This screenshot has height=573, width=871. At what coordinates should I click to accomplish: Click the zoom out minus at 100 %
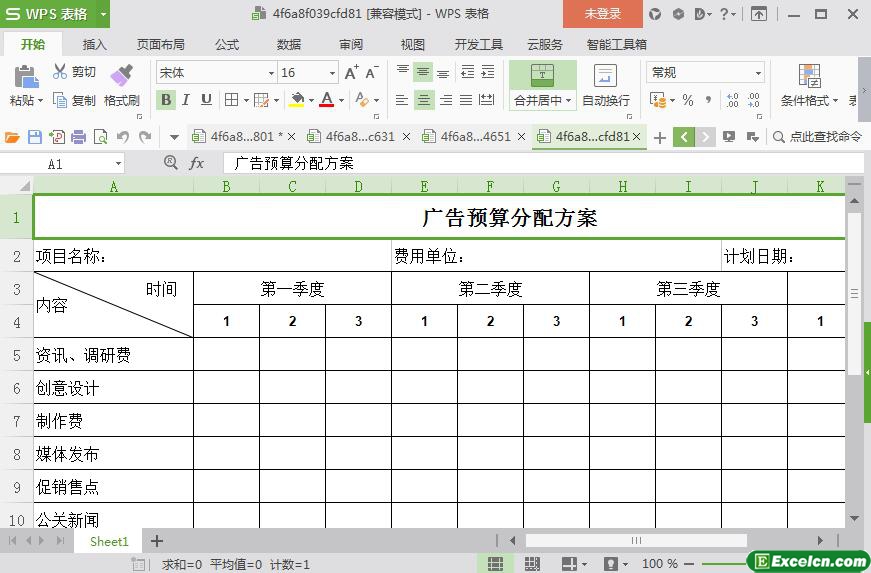689,564
